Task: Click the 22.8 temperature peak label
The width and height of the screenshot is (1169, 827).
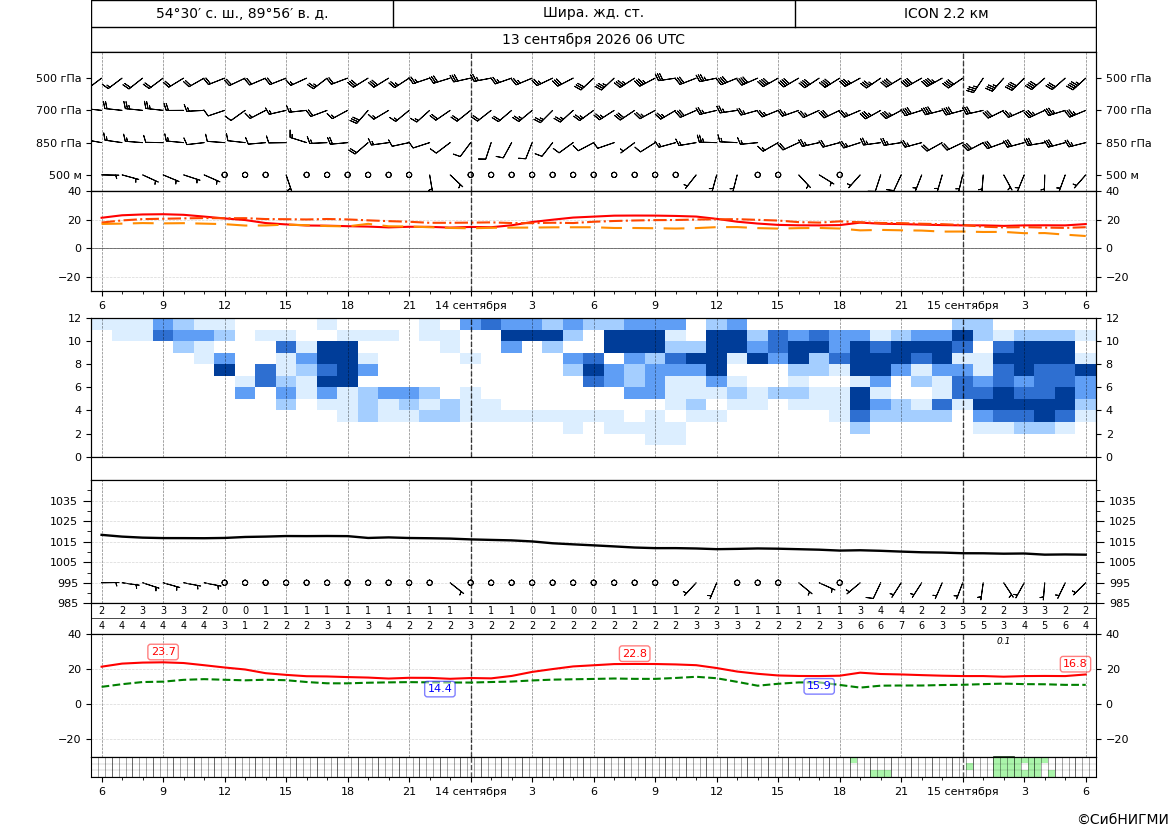Action: pyautogui.click(x=634, y=653)
